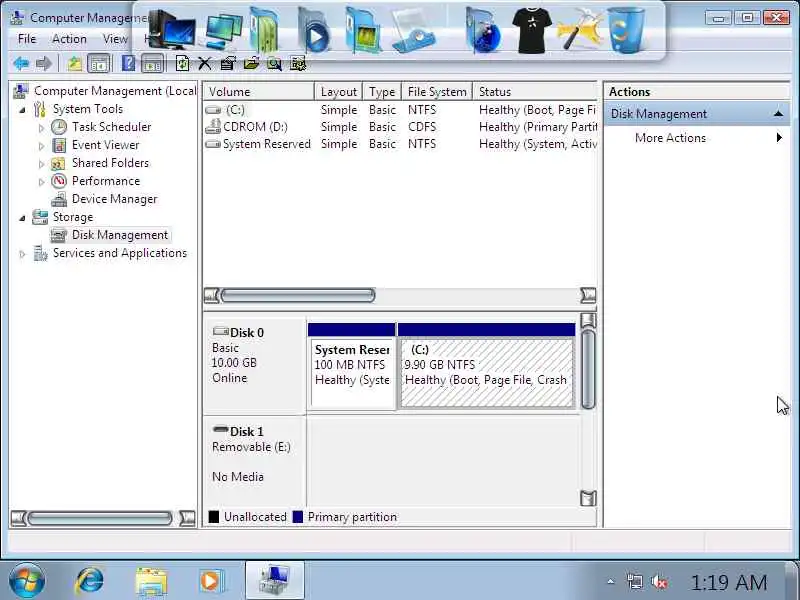
Task: Select Event Viewer in the tree
Action: click(x=105, y=145)
